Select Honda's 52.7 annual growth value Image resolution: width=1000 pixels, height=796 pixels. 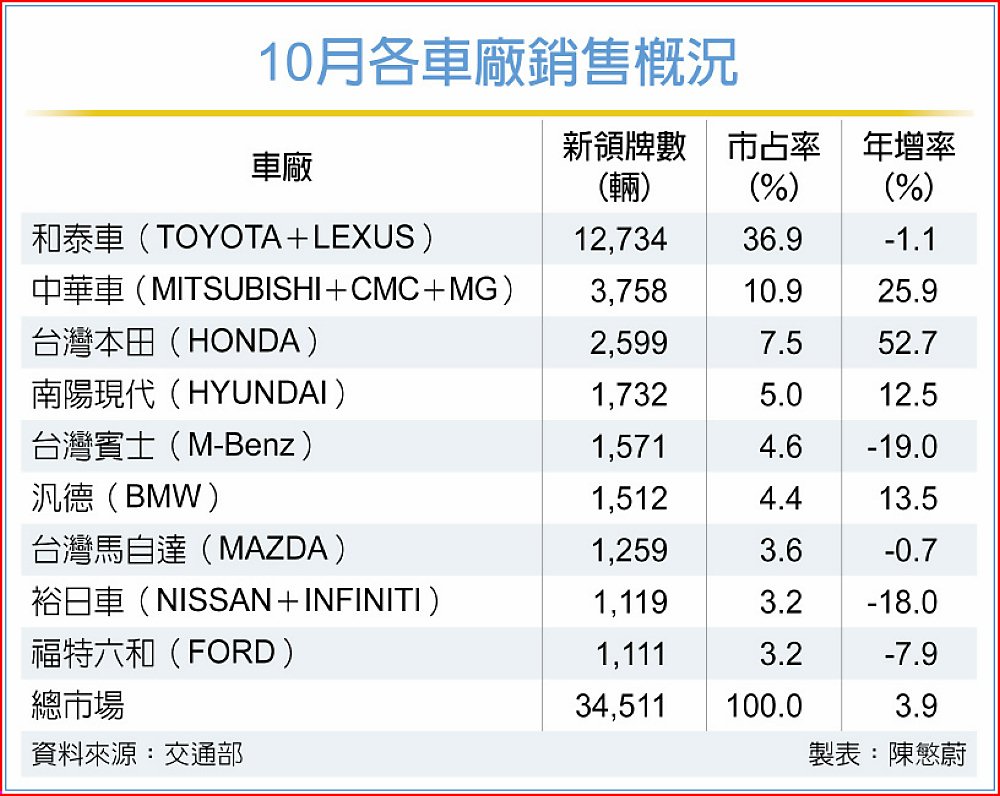click(x=909, y=343)
